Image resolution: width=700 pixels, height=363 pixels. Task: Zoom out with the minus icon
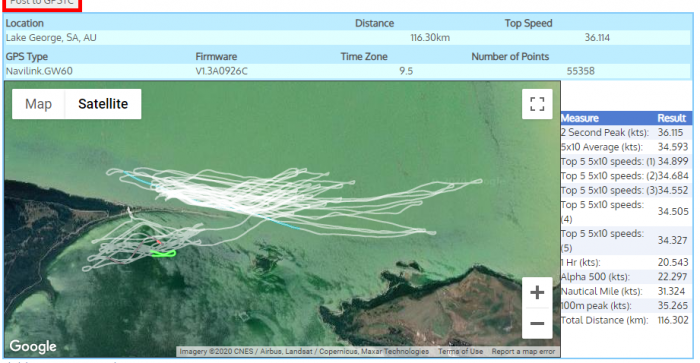point(537,323)
